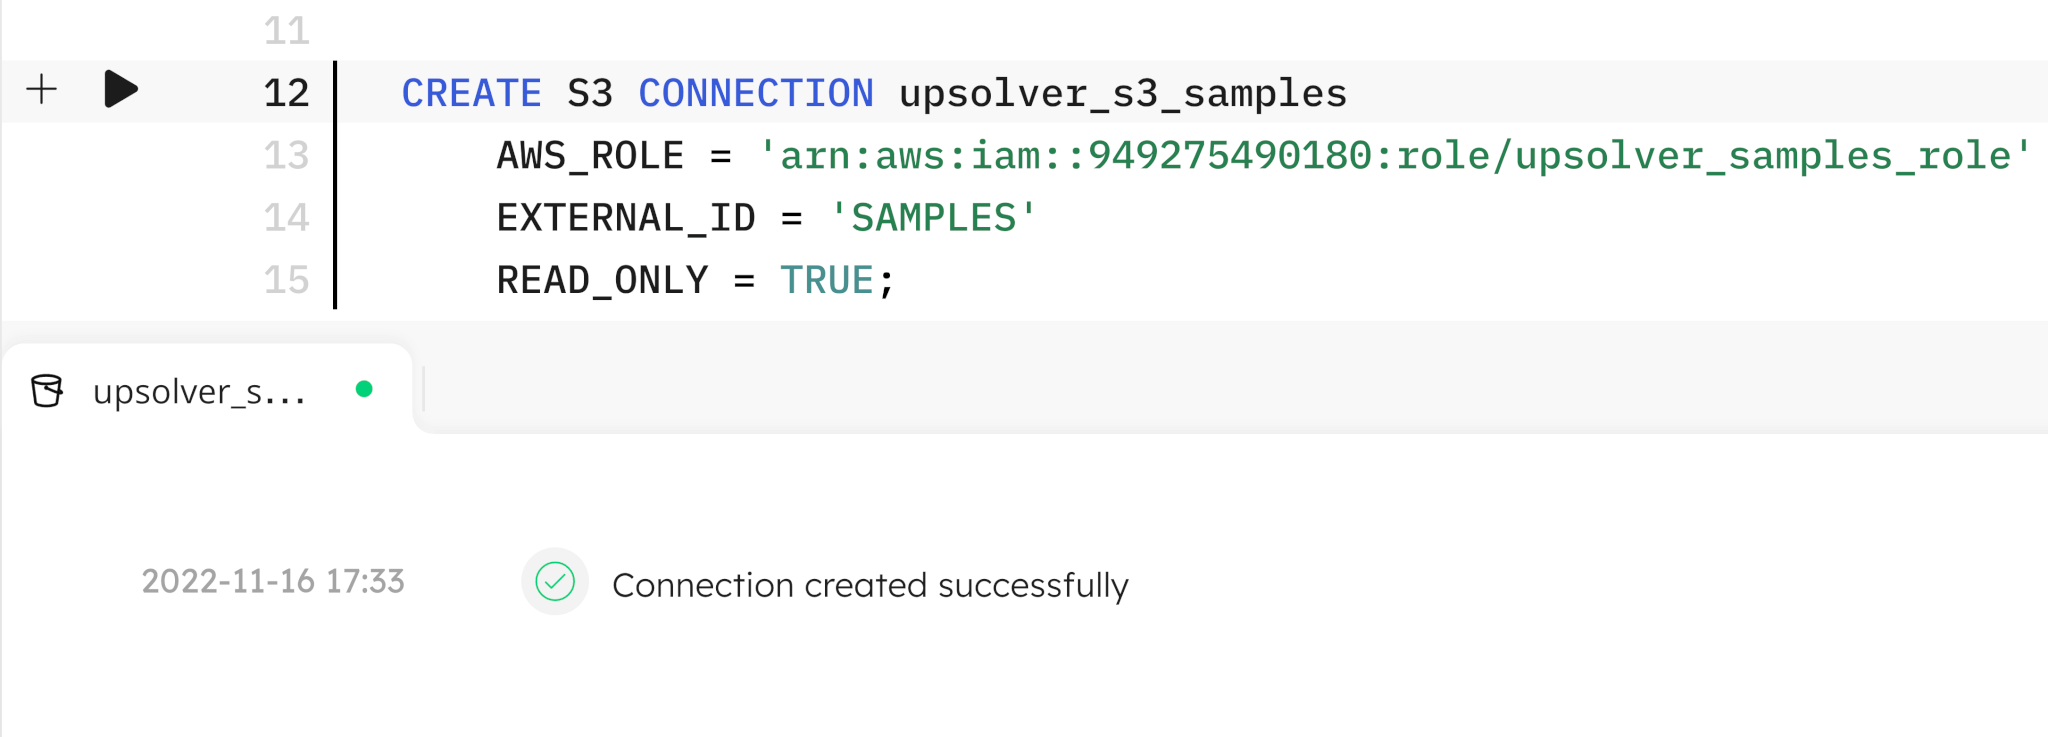The width and height of the screenshot is (2048, 737).
Task: Click the green status dot on the tab
Action: (364, 389)
